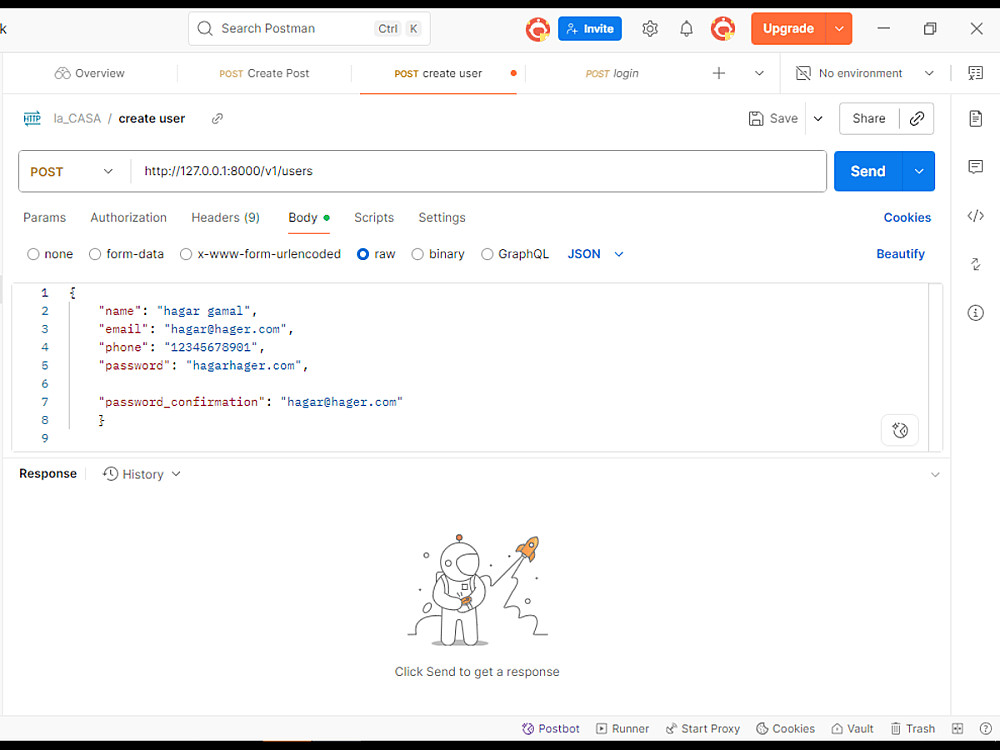The width and height of the screenshot is (1000, 750).
Task: Click the link icon next to Share
Action: point(916,119)
